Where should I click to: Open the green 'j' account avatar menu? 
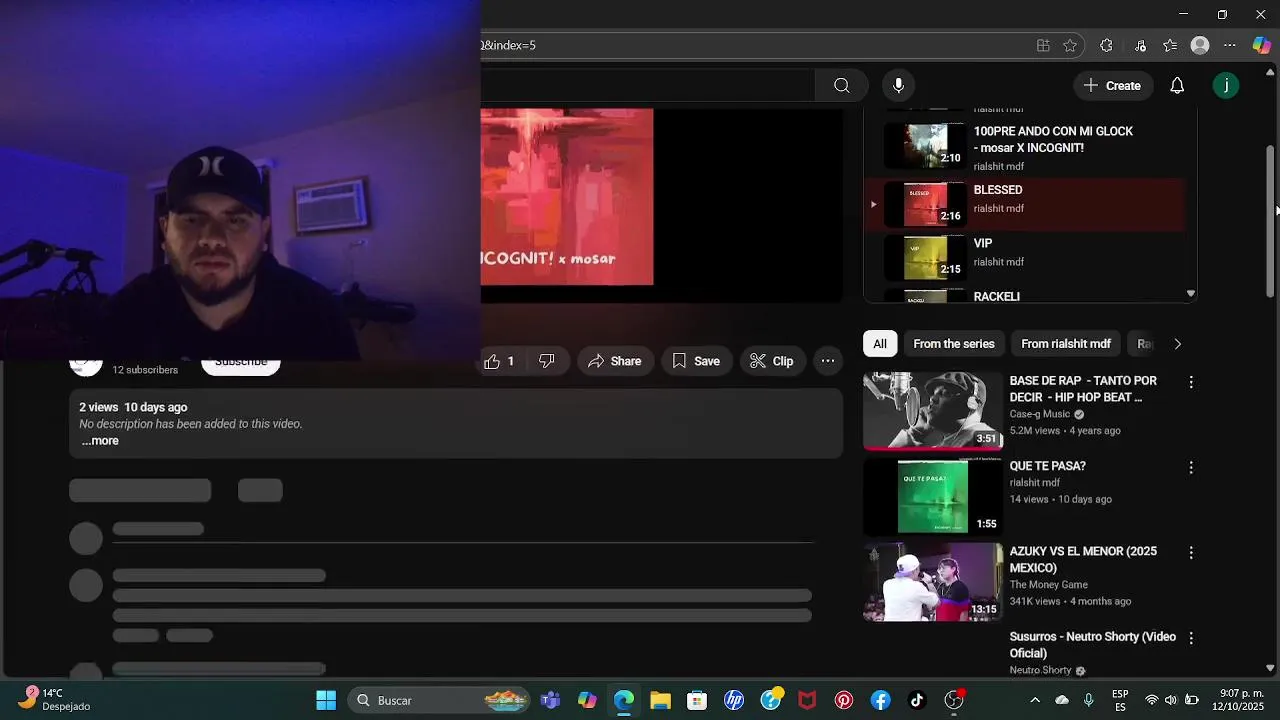pos(1226,86)
